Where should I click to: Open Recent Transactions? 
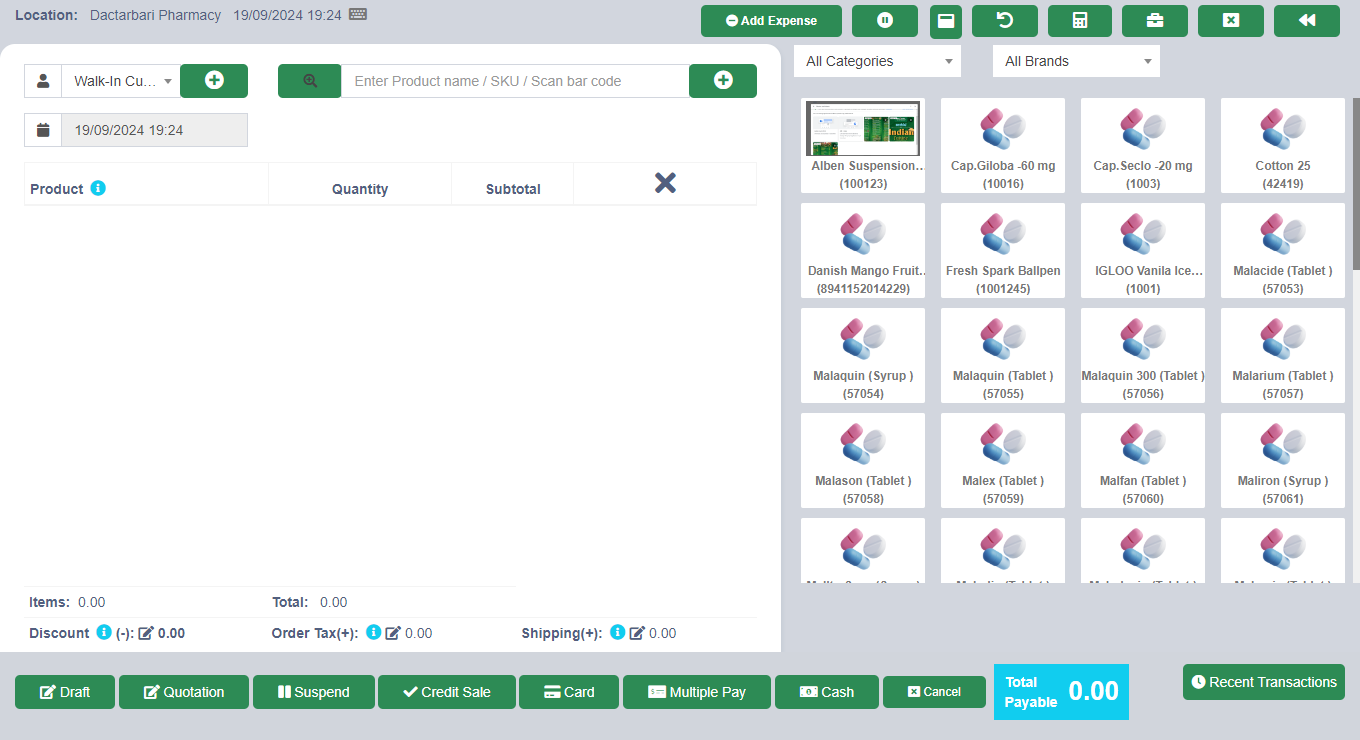pyautogui.click(x=1263, y=682)
